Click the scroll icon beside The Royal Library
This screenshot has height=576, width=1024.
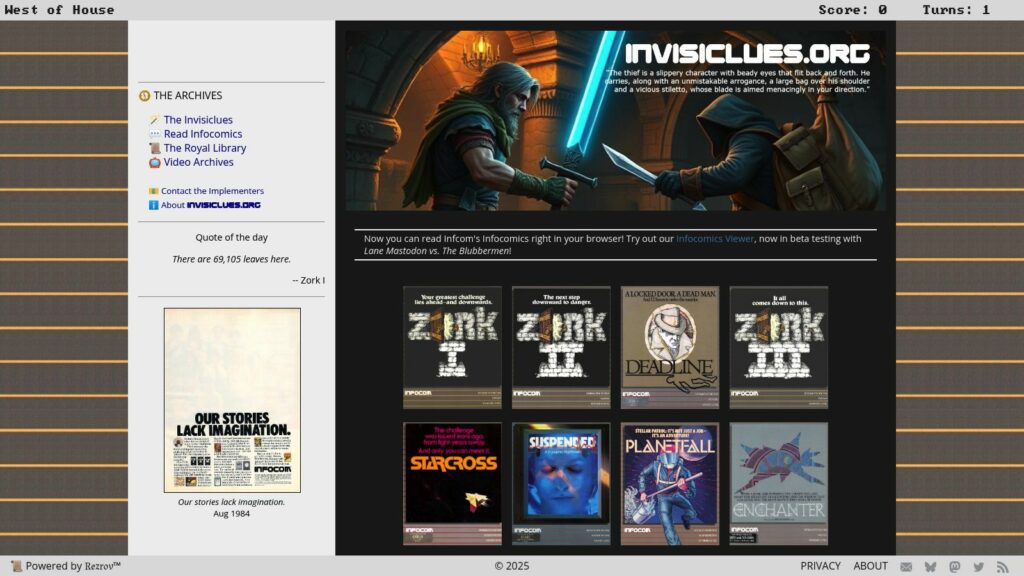pyautogui.click(x=154, y=148)
